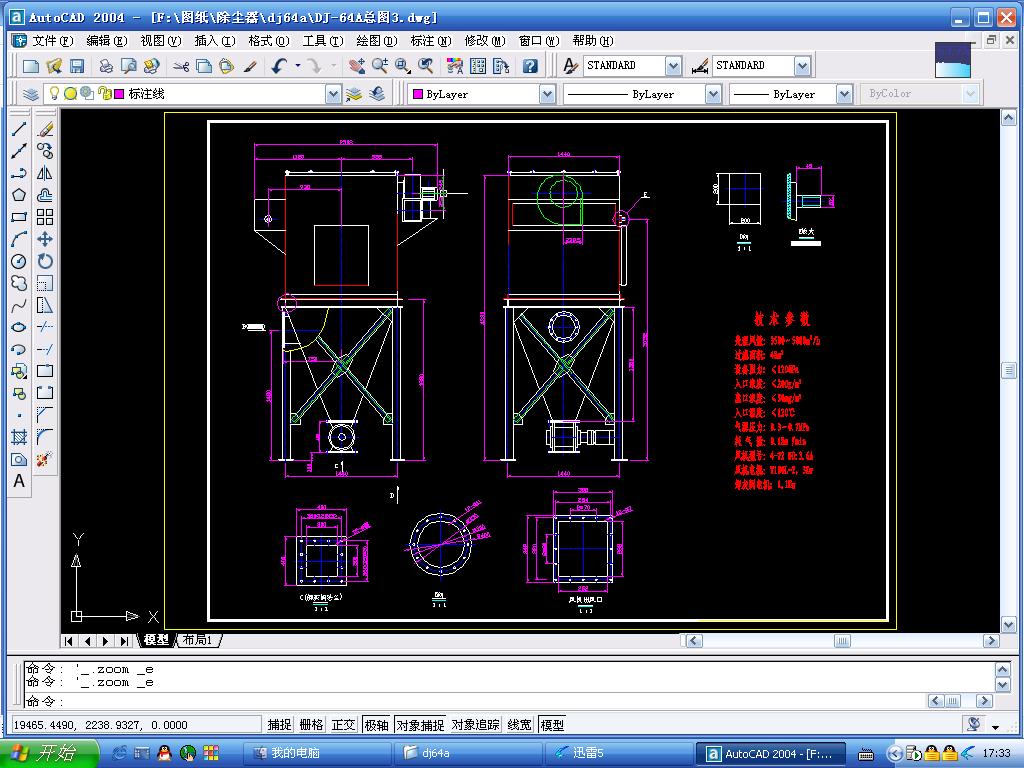Screen dimensions: 1024x768
Task: Open the ByLayer color dropdown
Action: [547, 94]
